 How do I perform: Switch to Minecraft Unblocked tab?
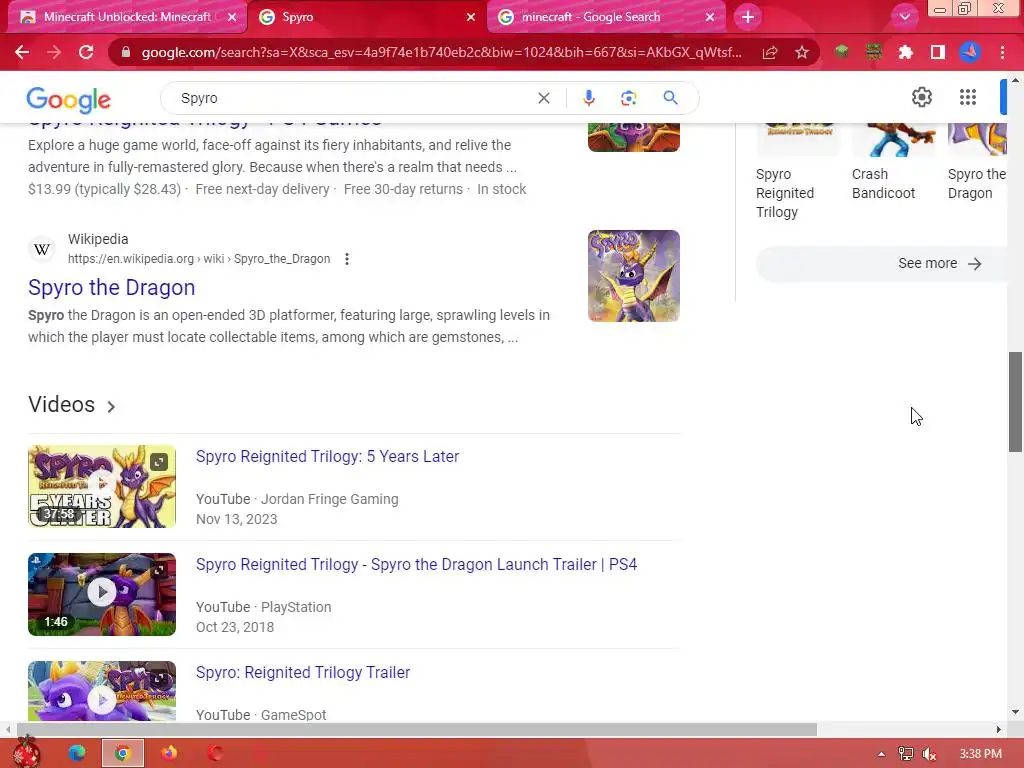click(x=127, y=17)
